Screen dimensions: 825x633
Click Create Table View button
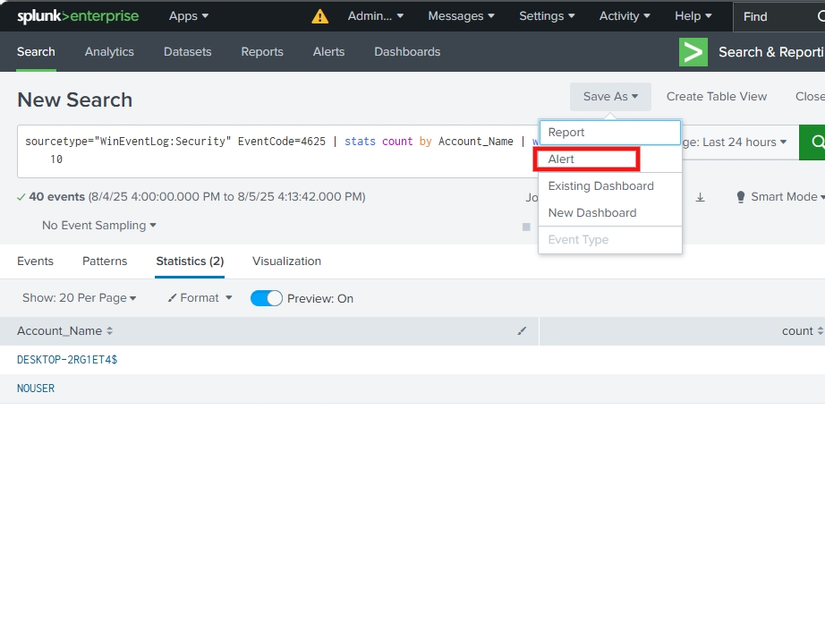coord(717,97)
